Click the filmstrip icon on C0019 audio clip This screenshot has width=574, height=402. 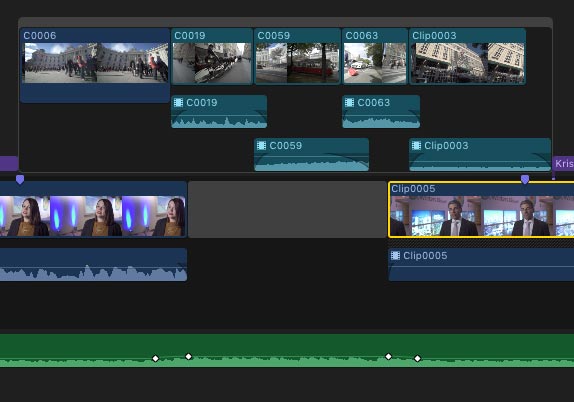pyautogui.click(x=178, y=103)
